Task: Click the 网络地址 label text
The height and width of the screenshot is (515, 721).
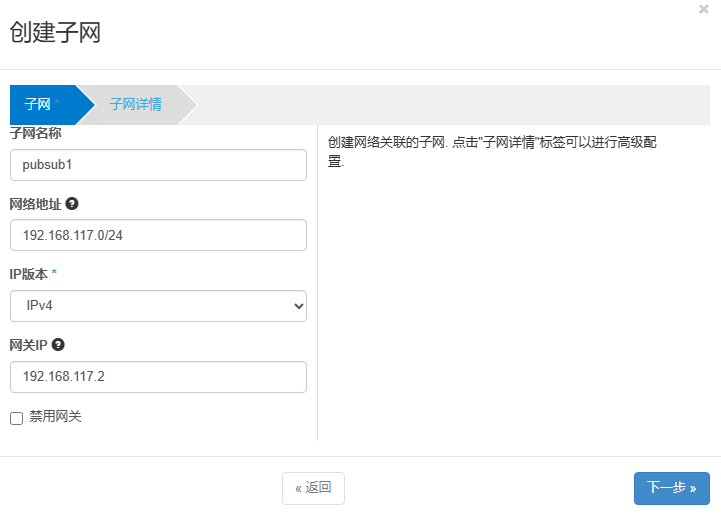Action: pos(35,204)
